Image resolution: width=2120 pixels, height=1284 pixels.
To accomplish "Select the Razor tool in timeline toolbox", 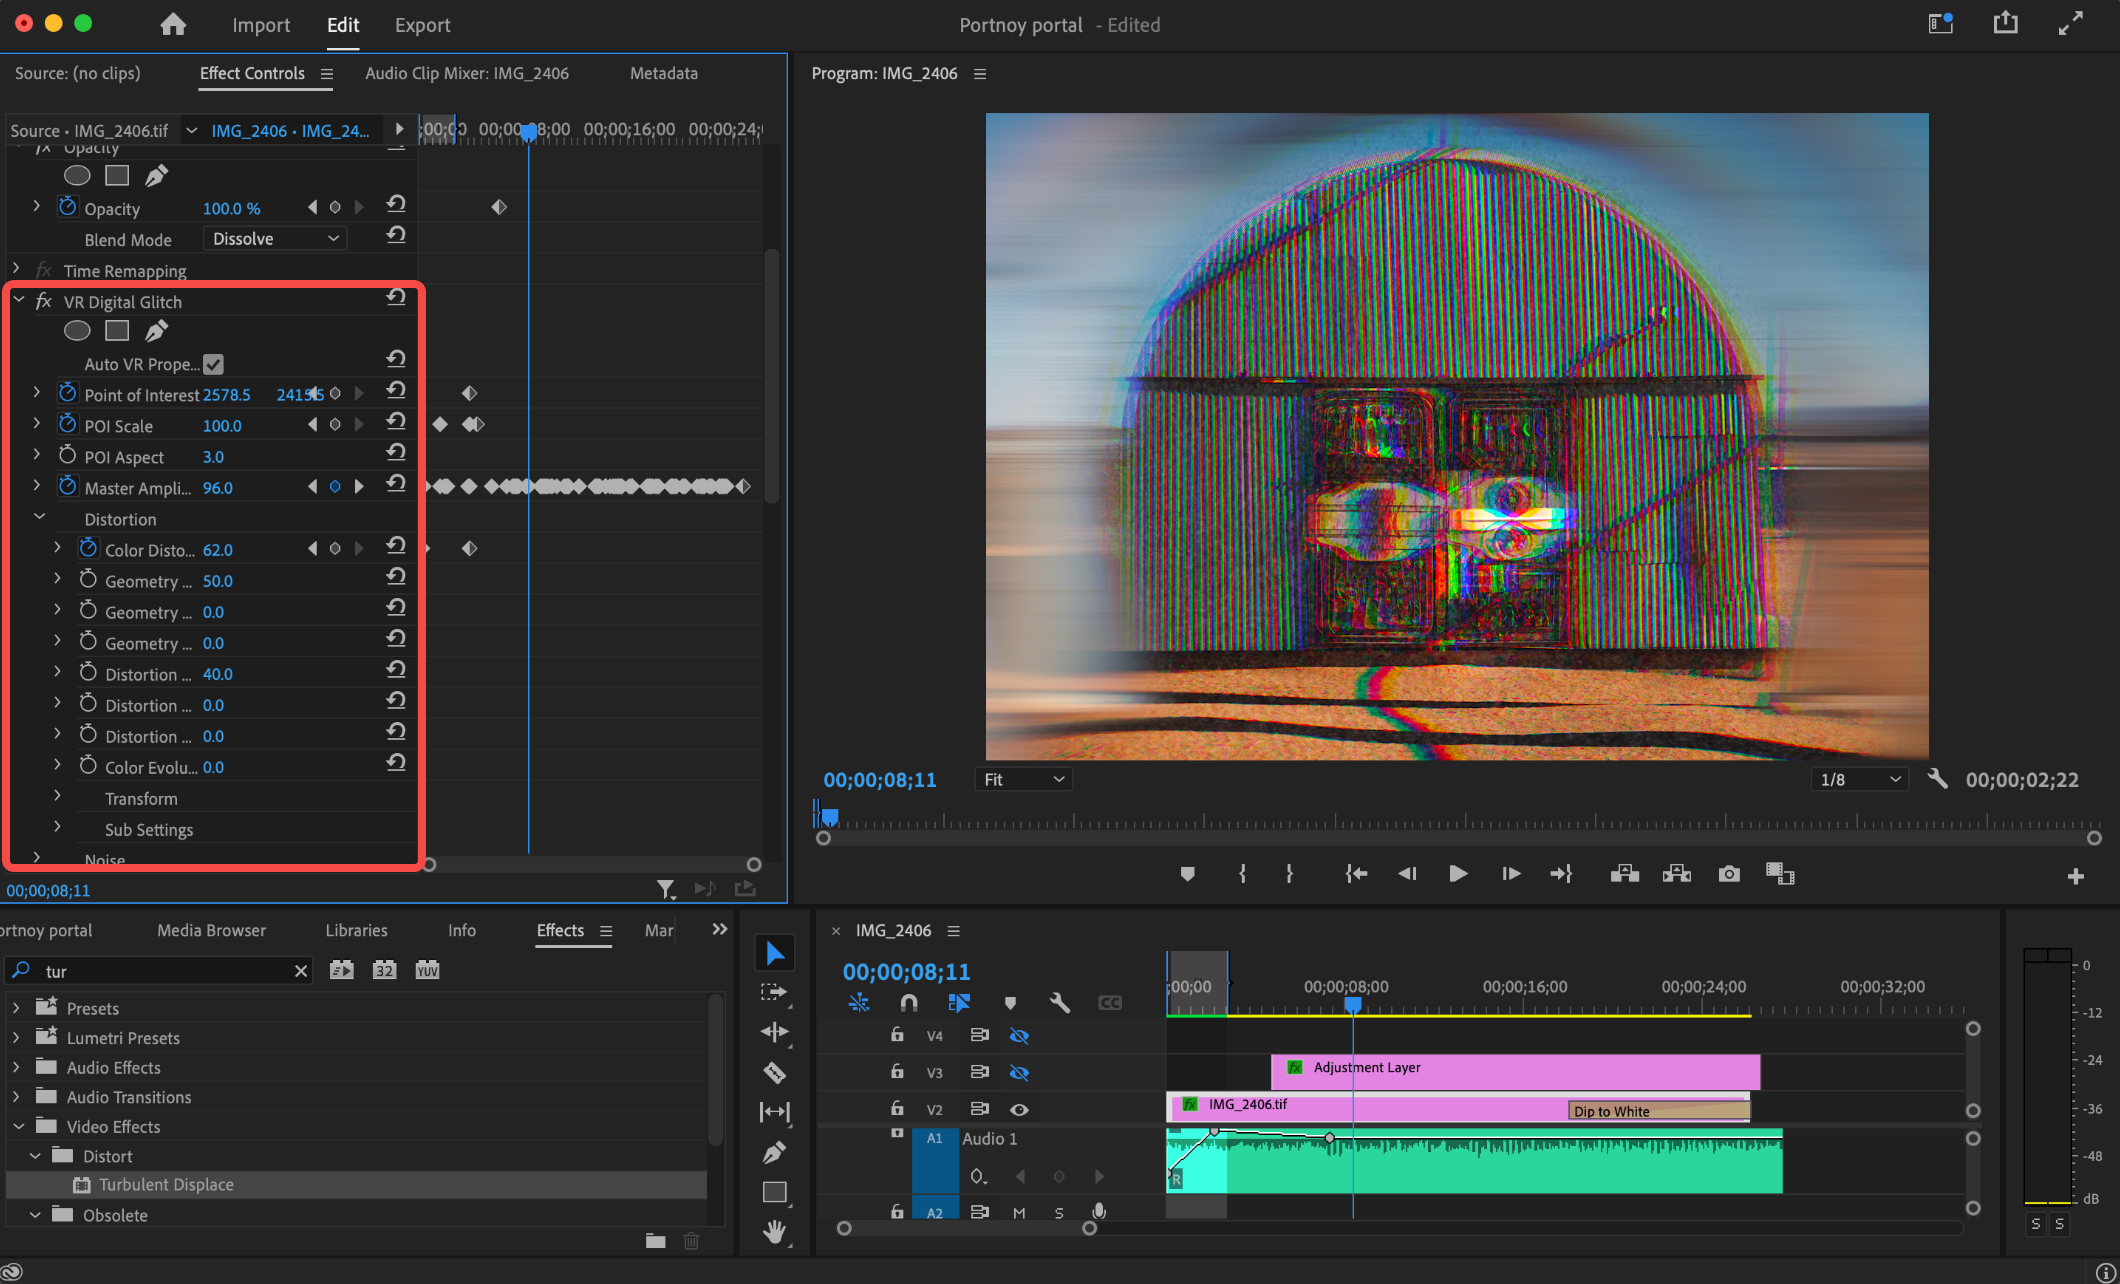I will tap(775, 1073).
